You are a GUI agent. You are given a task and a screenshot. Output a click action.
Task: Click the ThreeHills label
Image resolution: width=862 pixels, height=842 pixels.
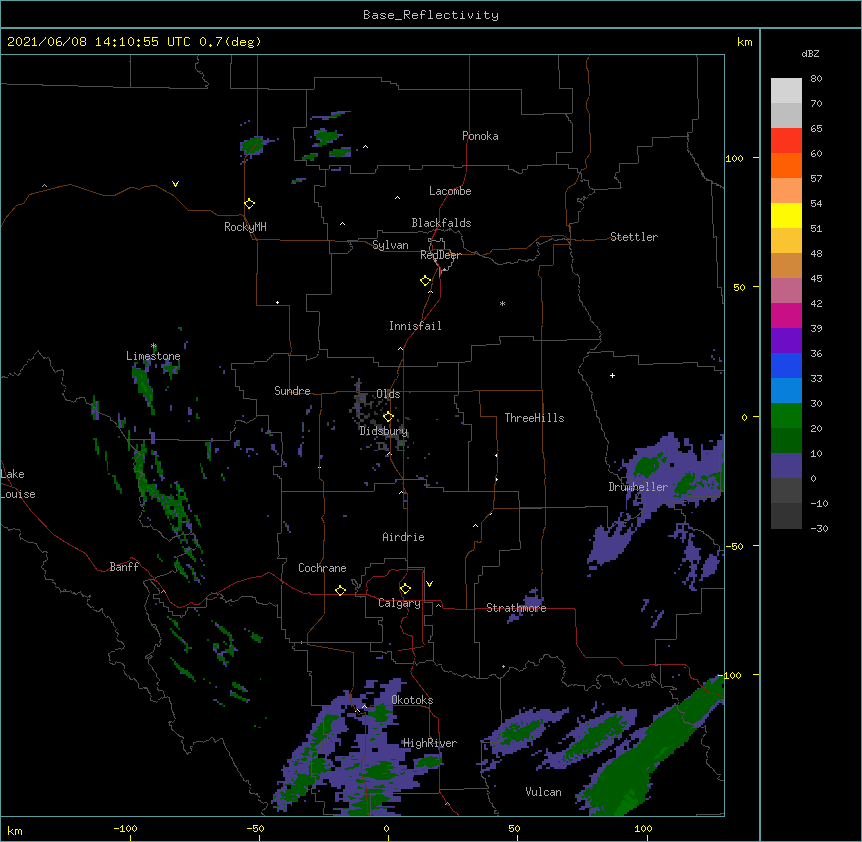pos(534,418)
